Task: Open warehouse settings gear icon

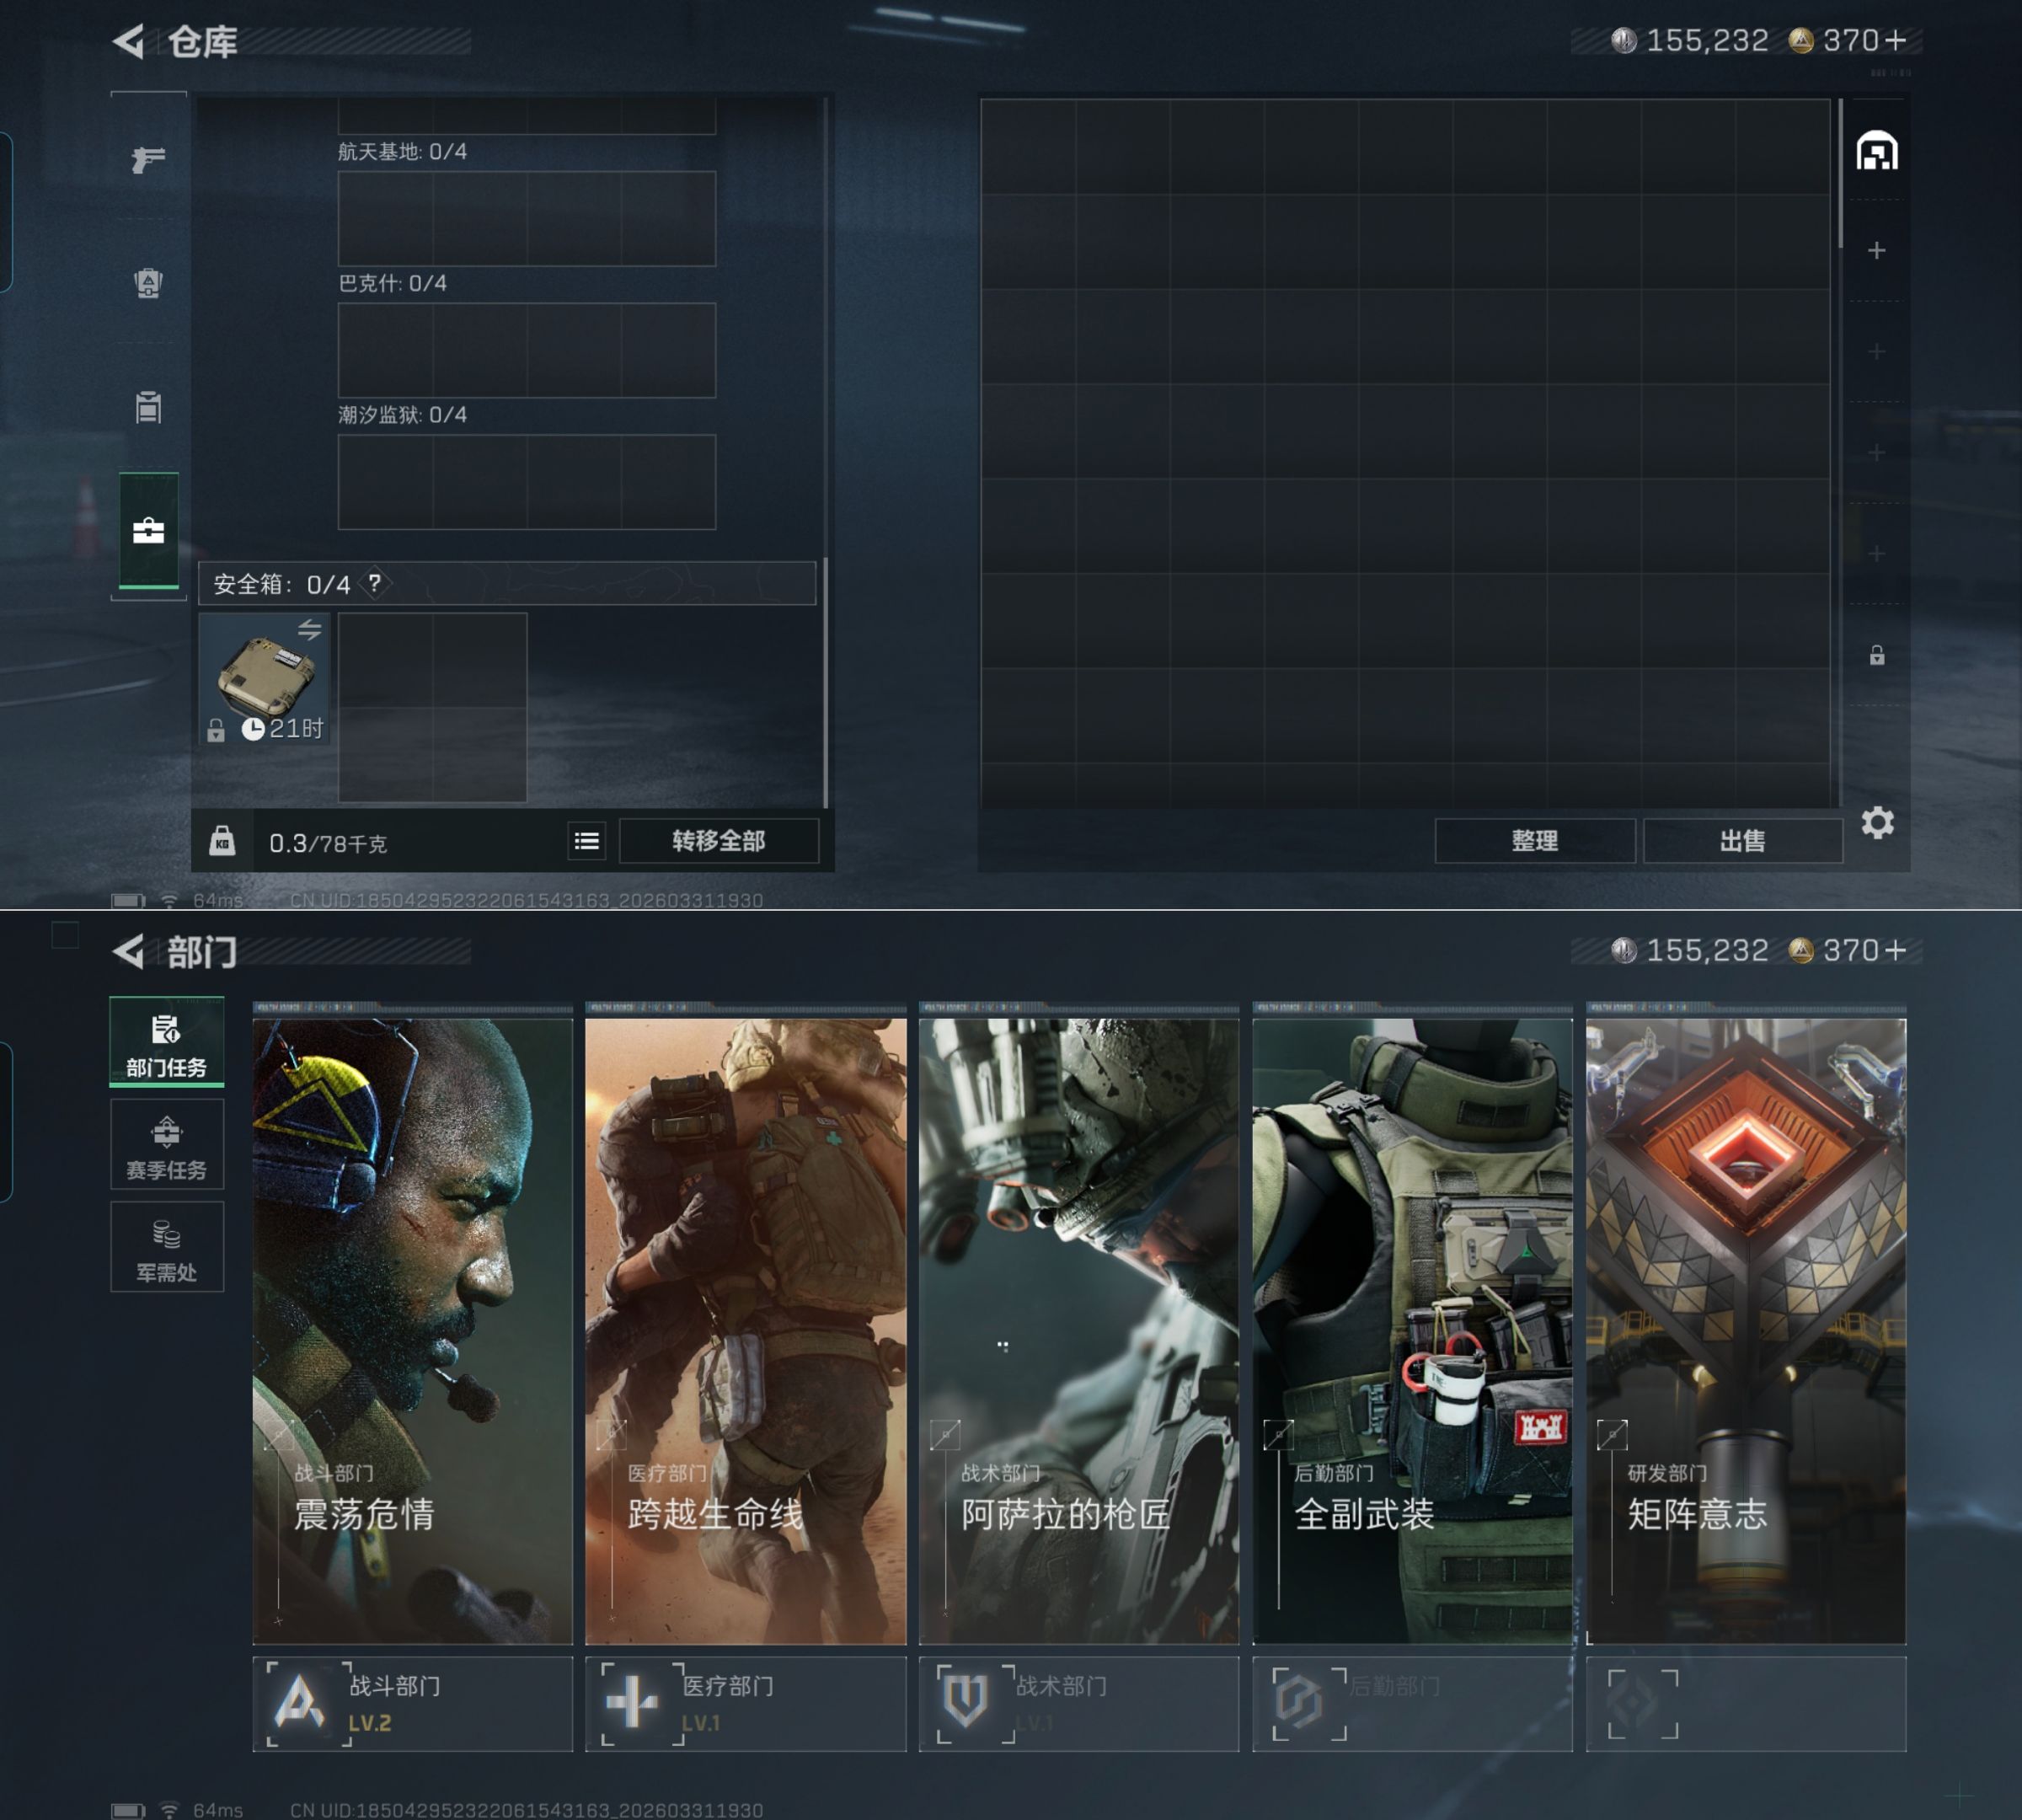Action: coord(1877,823)
